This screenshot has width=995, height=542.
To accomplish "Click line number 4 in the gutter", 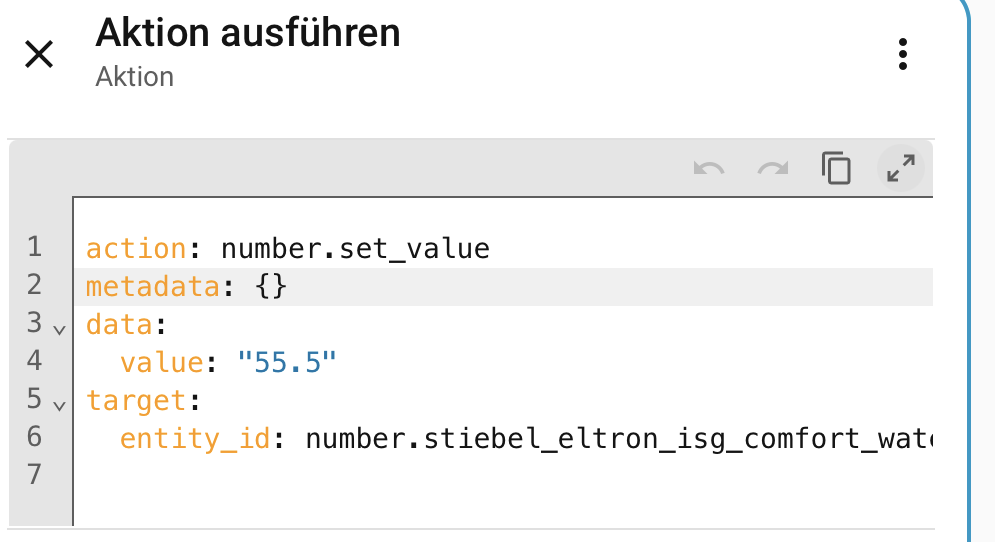I will 36,361.
